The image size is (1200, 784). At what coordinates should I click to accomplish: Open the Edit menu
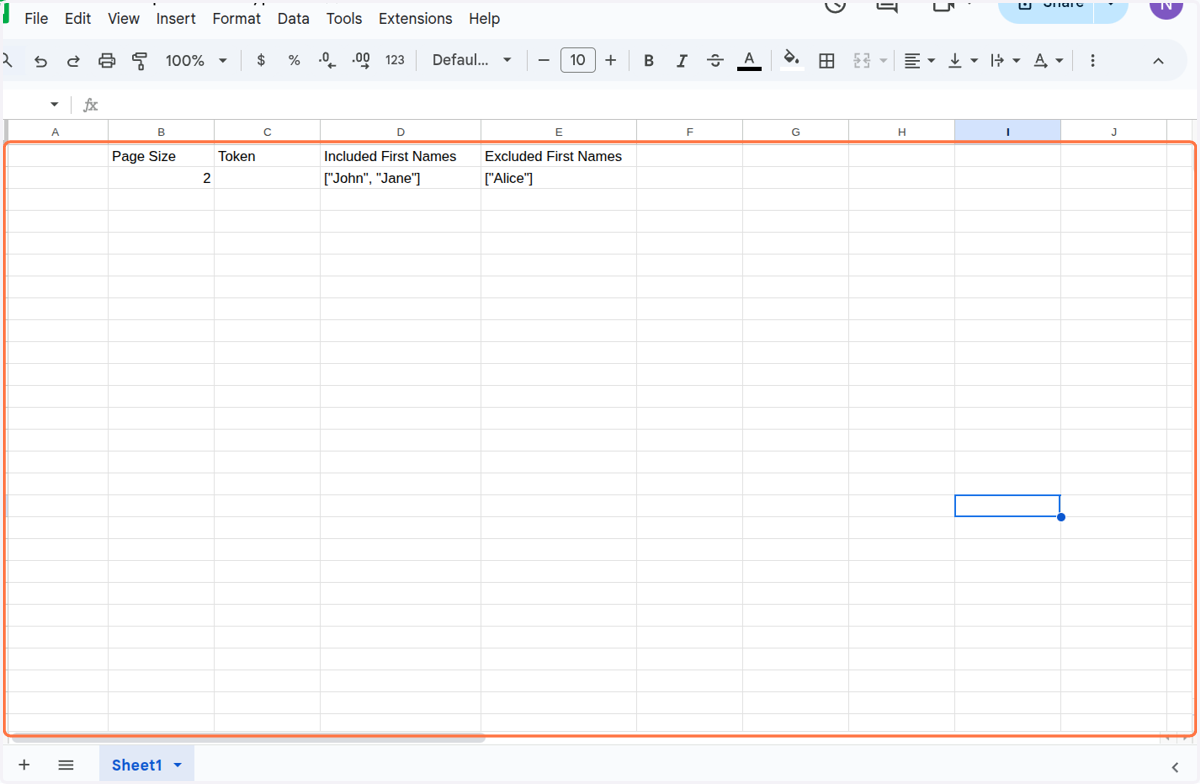coord(78,18)
